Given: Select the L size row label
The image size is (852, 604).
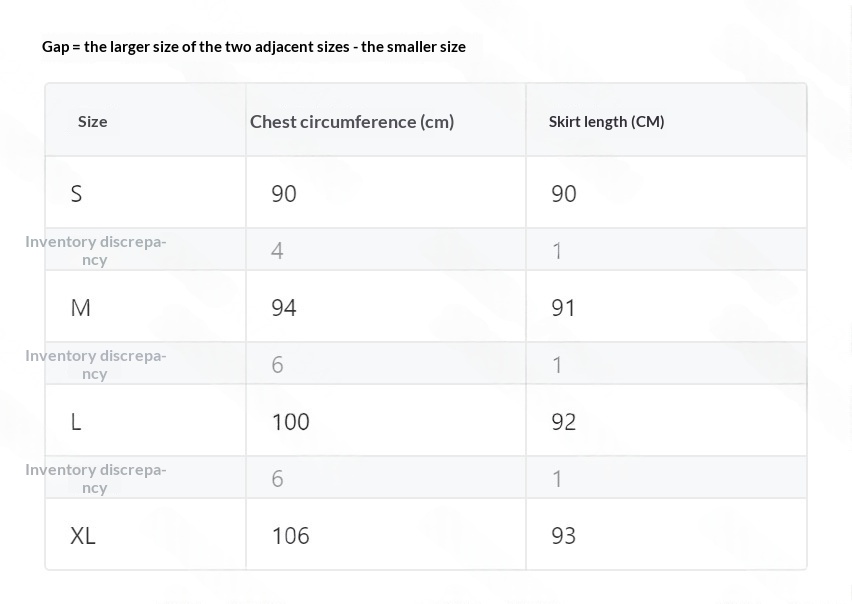Looking at the screenshot, I should (76, 422).
